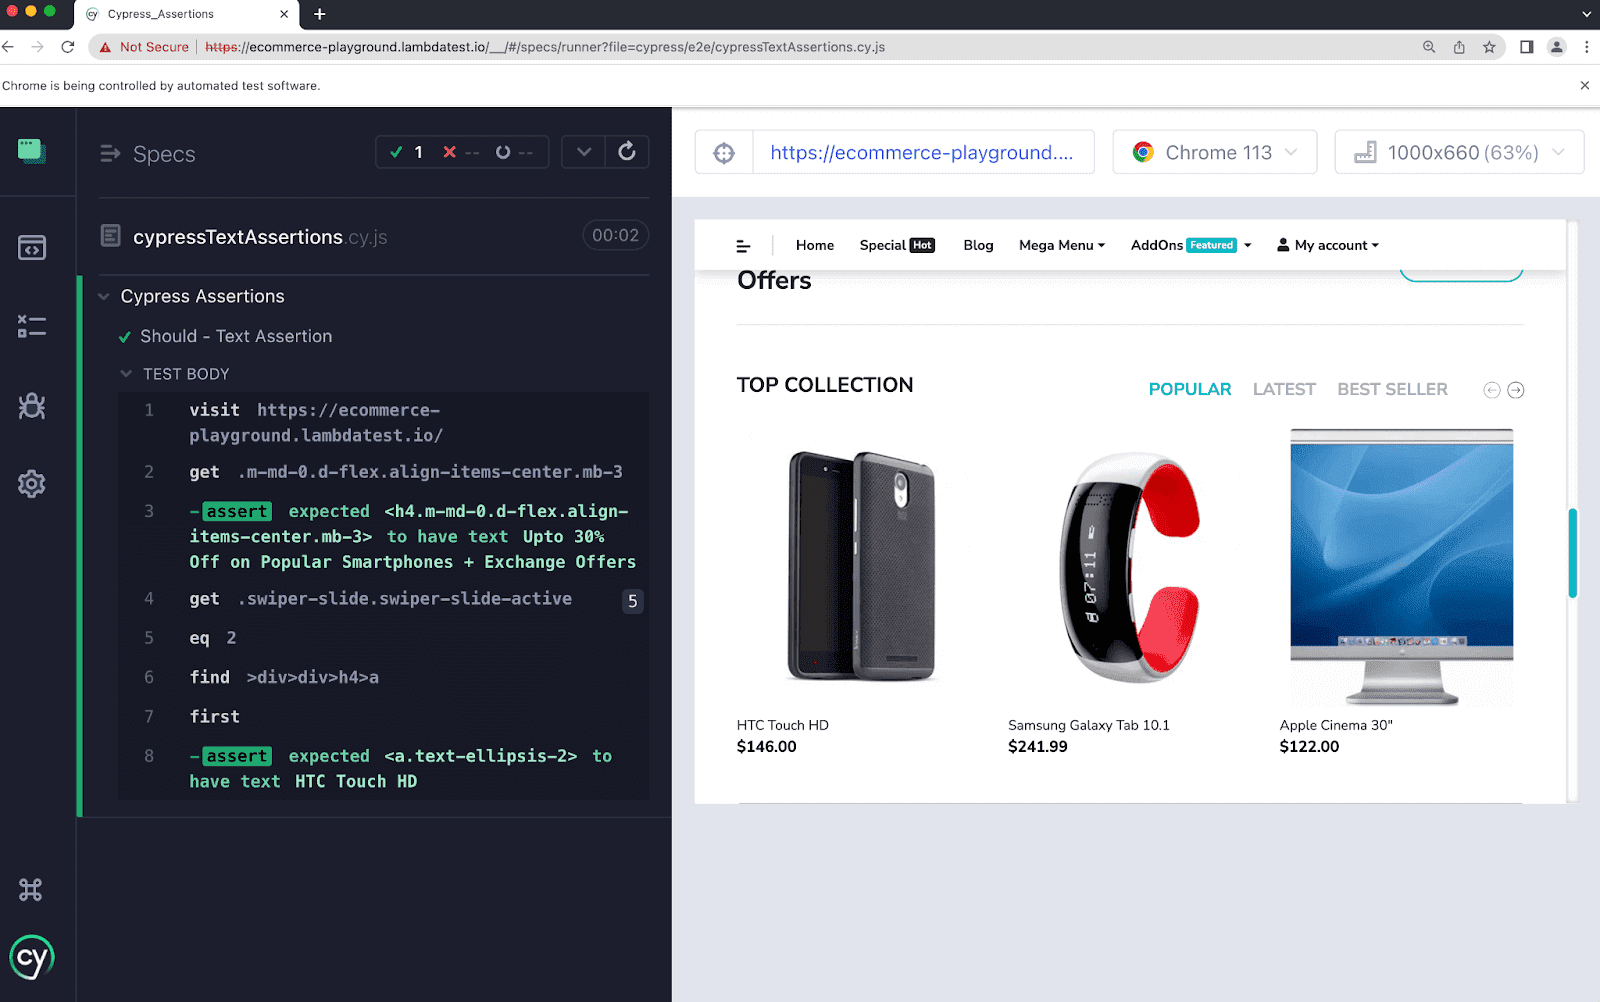Toggle auto-scrolling chevron button
Image resolution: width=1600 pixels, height=1002 pixels.
584,151
